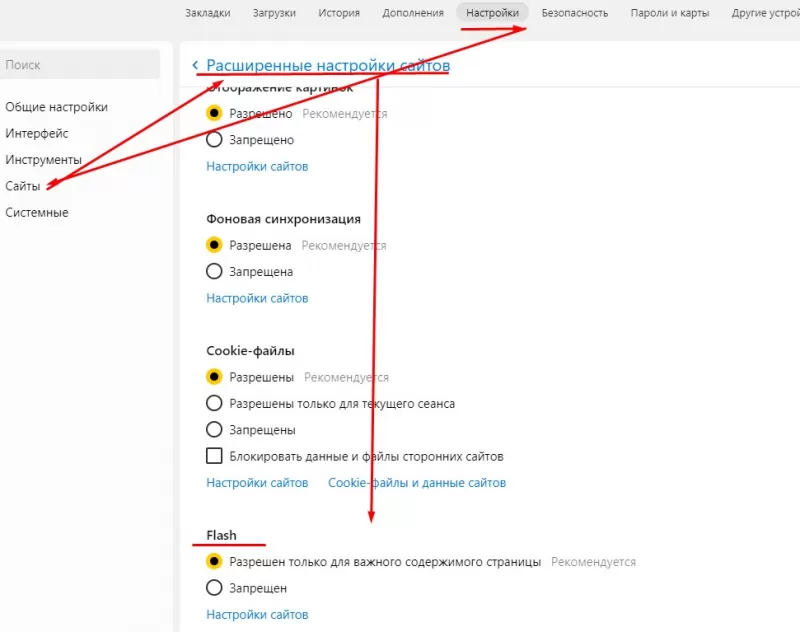Select Запрещено for image display

click(x=214, y=140)
